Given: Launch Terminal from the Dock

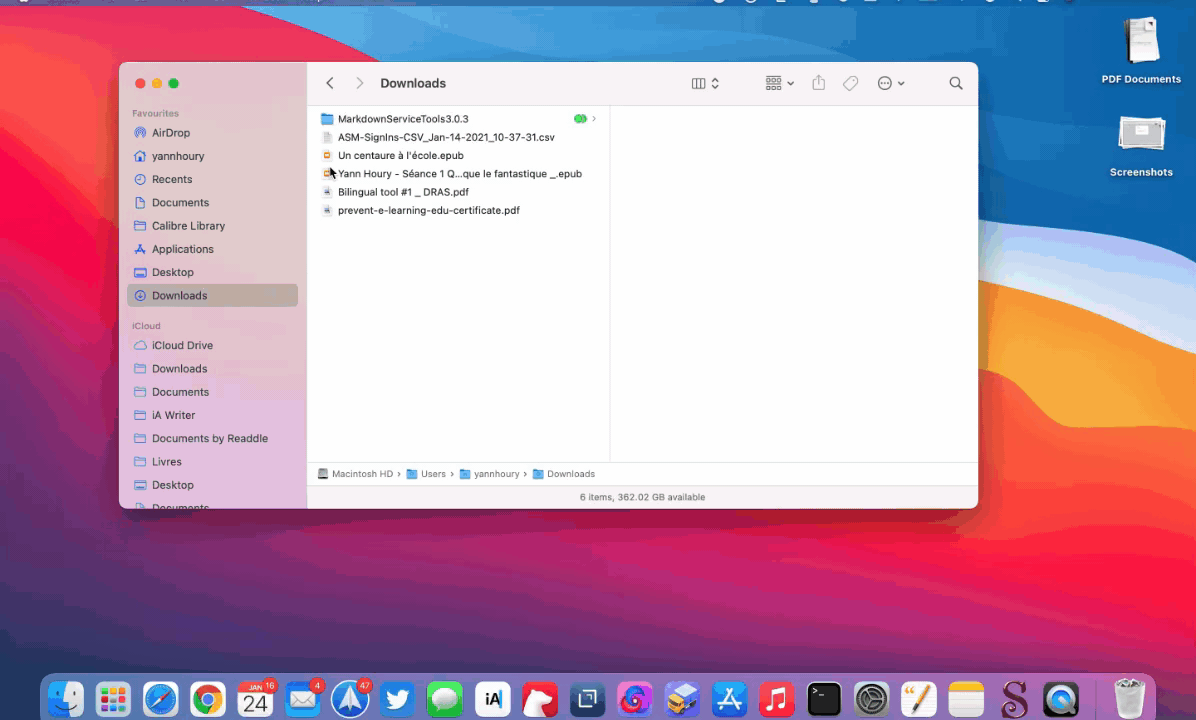Looking at the screenshot, I should tap(824, 699).
